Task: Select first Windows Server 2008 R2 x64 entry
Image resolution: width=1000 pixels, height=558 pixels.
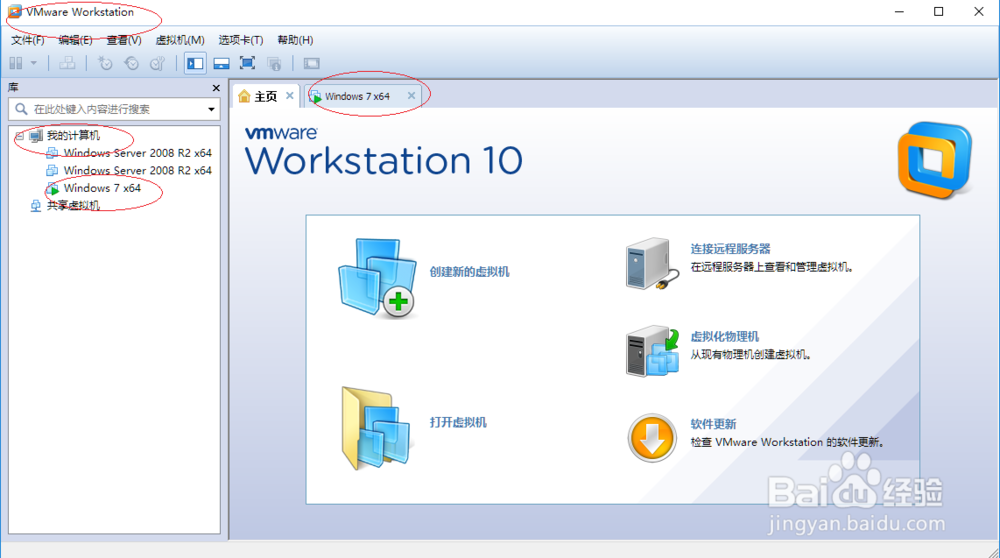Action: pyautogui.click(x=138, y=153)
